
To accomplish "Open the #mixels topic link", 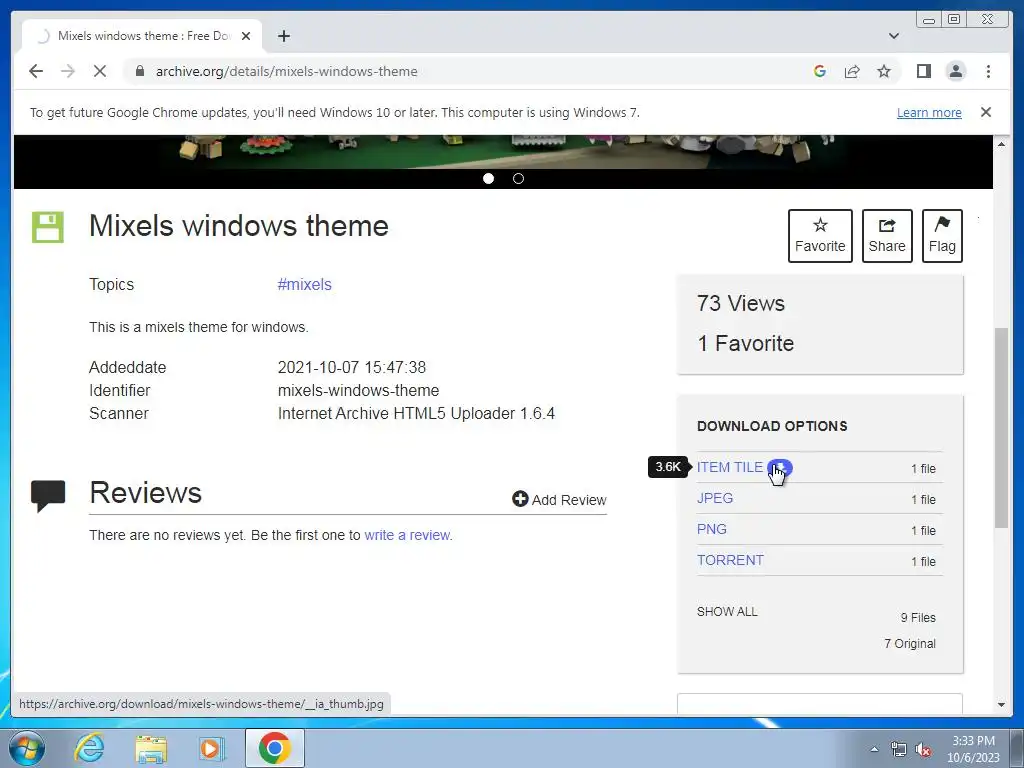I will [304, 285].
